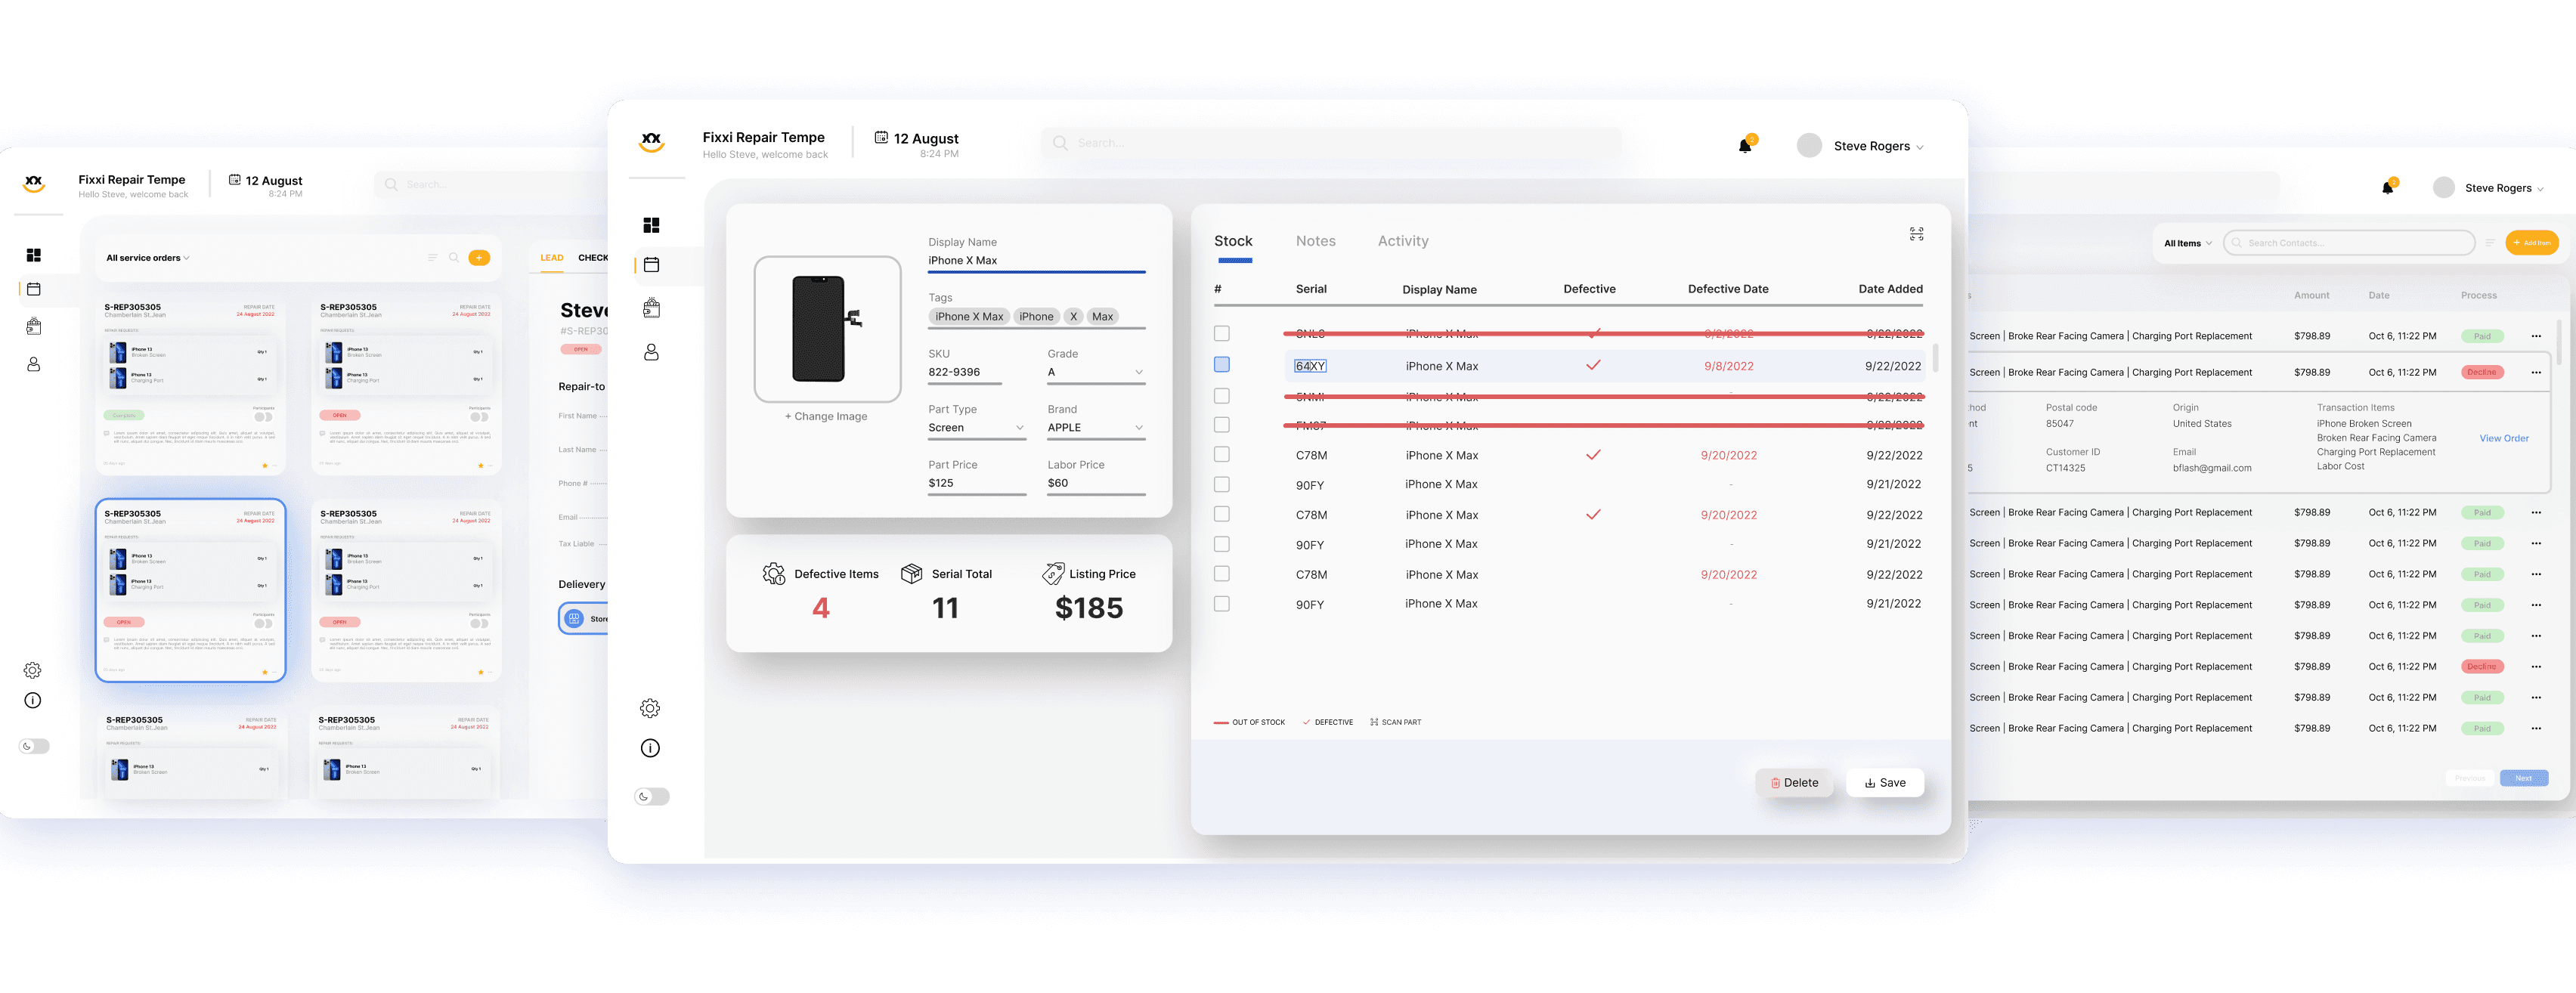Click the info icon in center window sidebar
The width and height of the screenshot is (2576, 993).
650,748
